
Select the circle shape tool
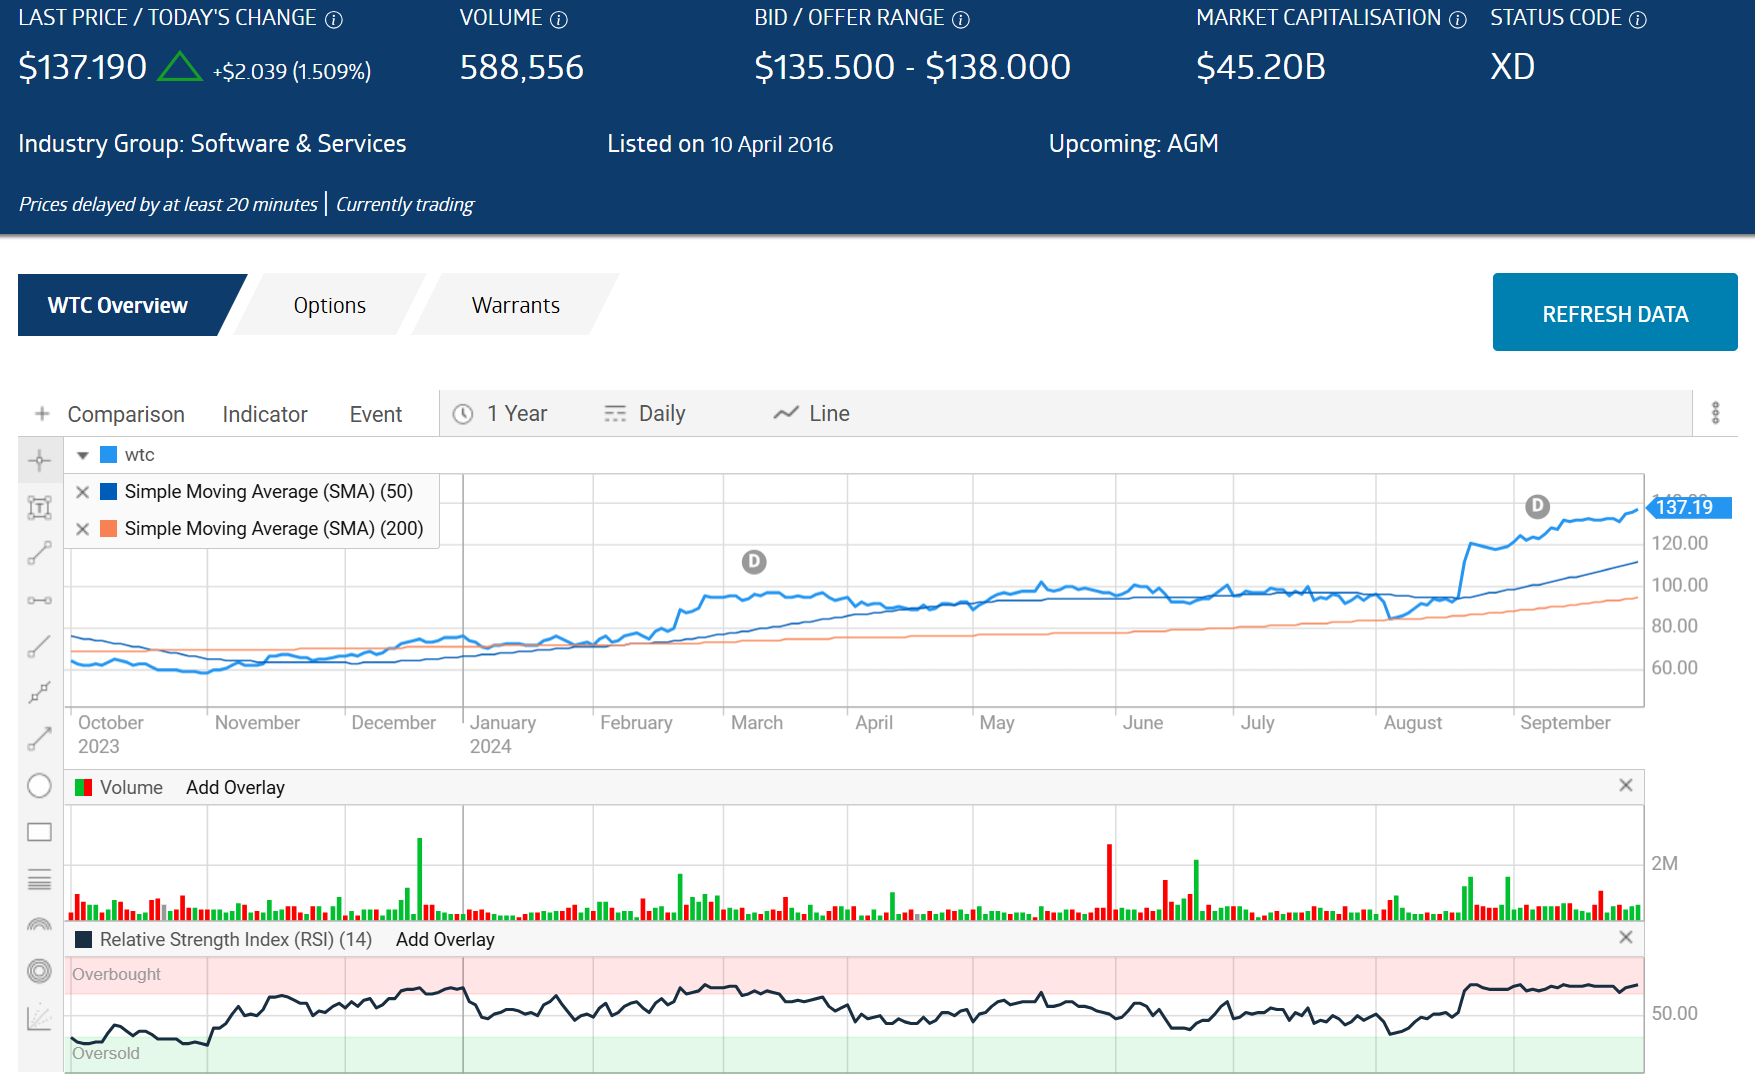[39, 786]
